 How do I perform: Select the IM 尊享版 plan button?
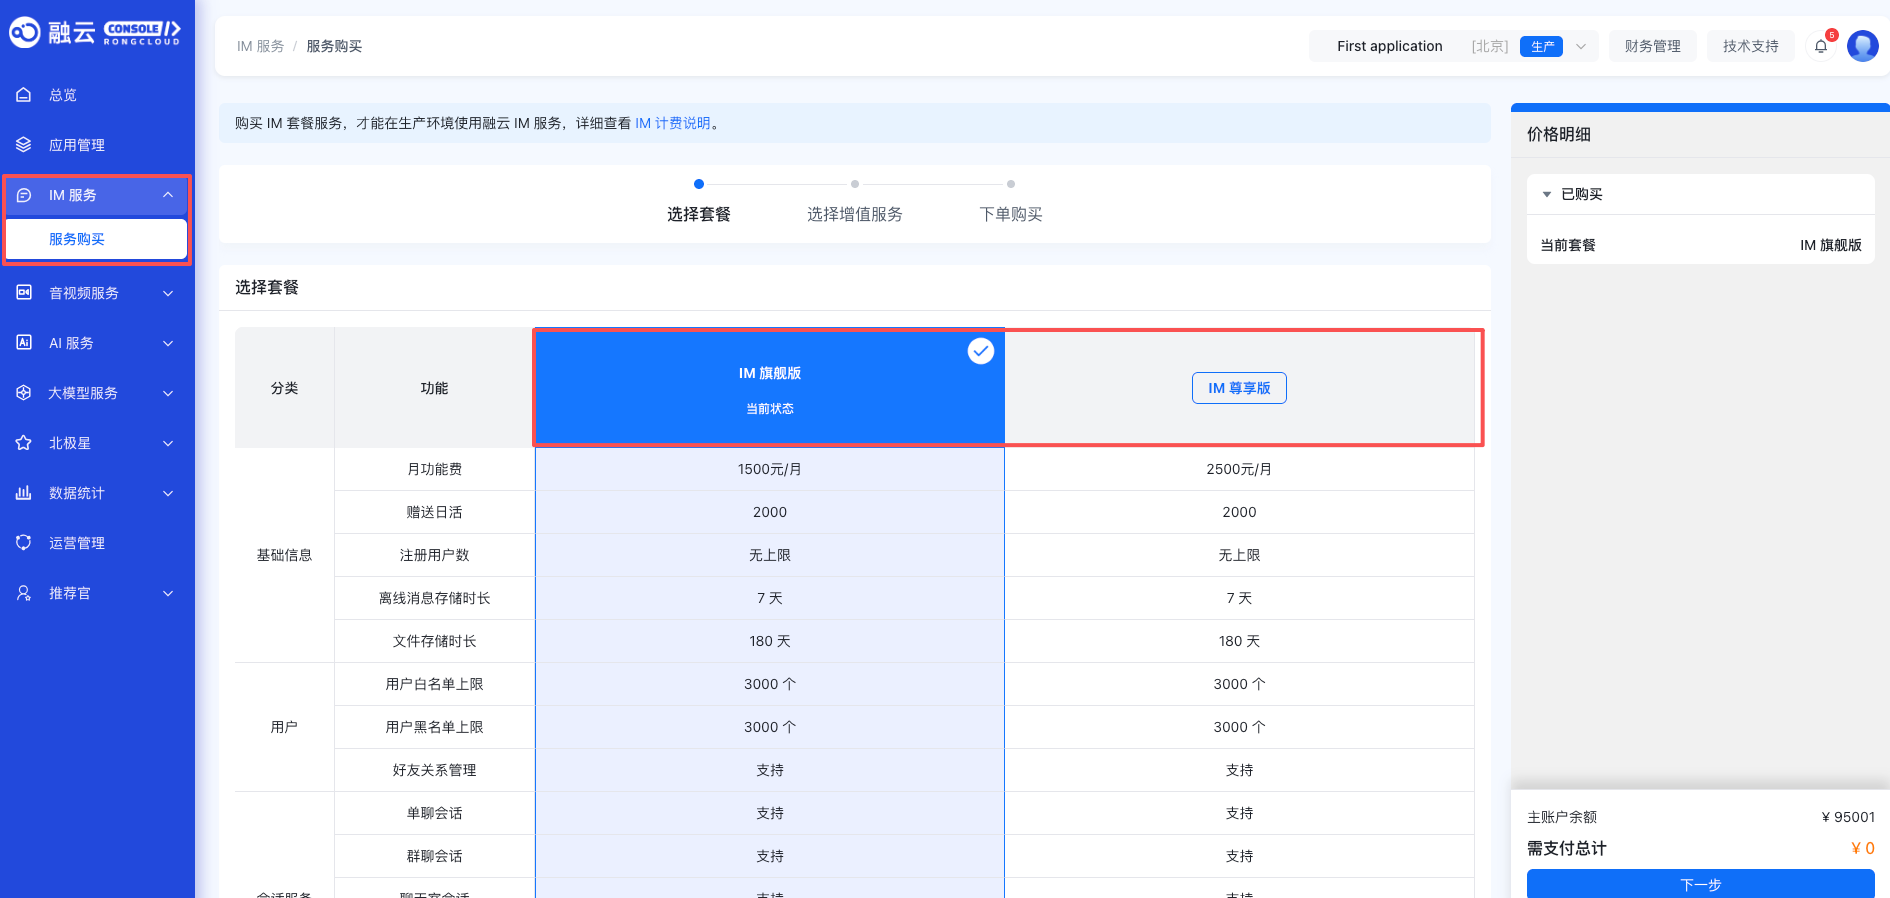1239,388
